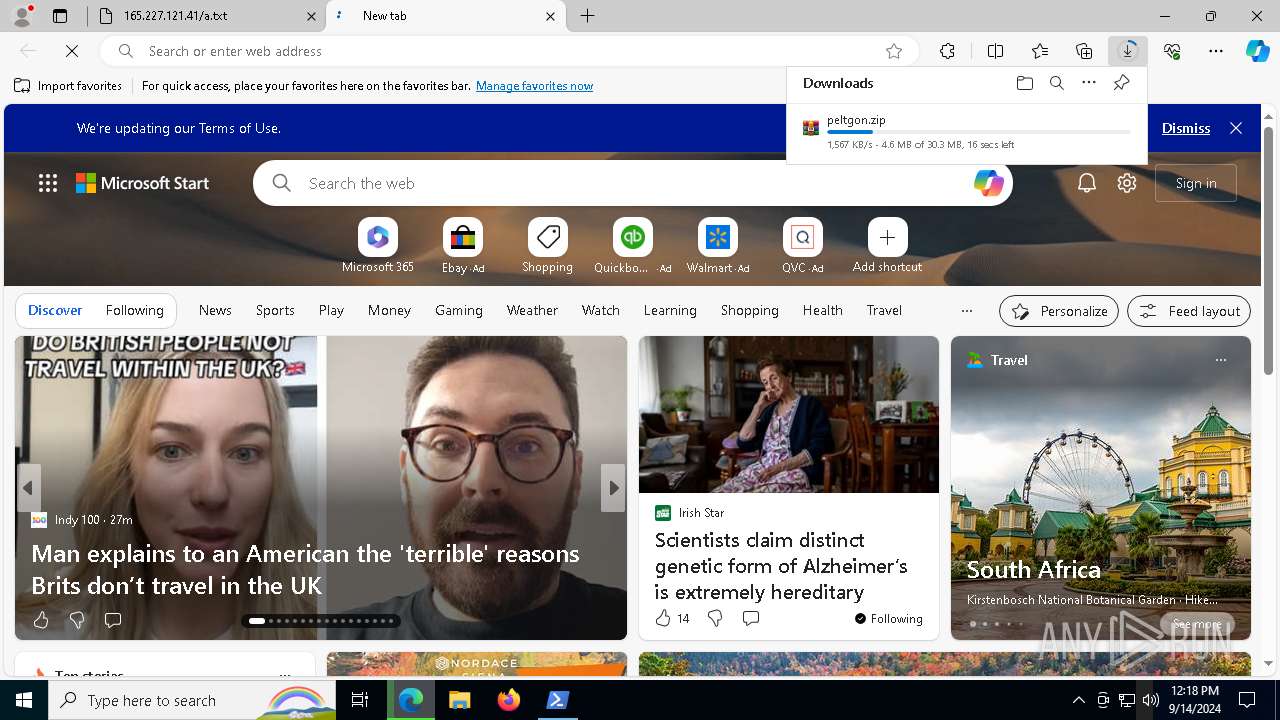This screenshot has width=1280, height=720.
Task: Click the Personalize button
Action: (1059, 311)
